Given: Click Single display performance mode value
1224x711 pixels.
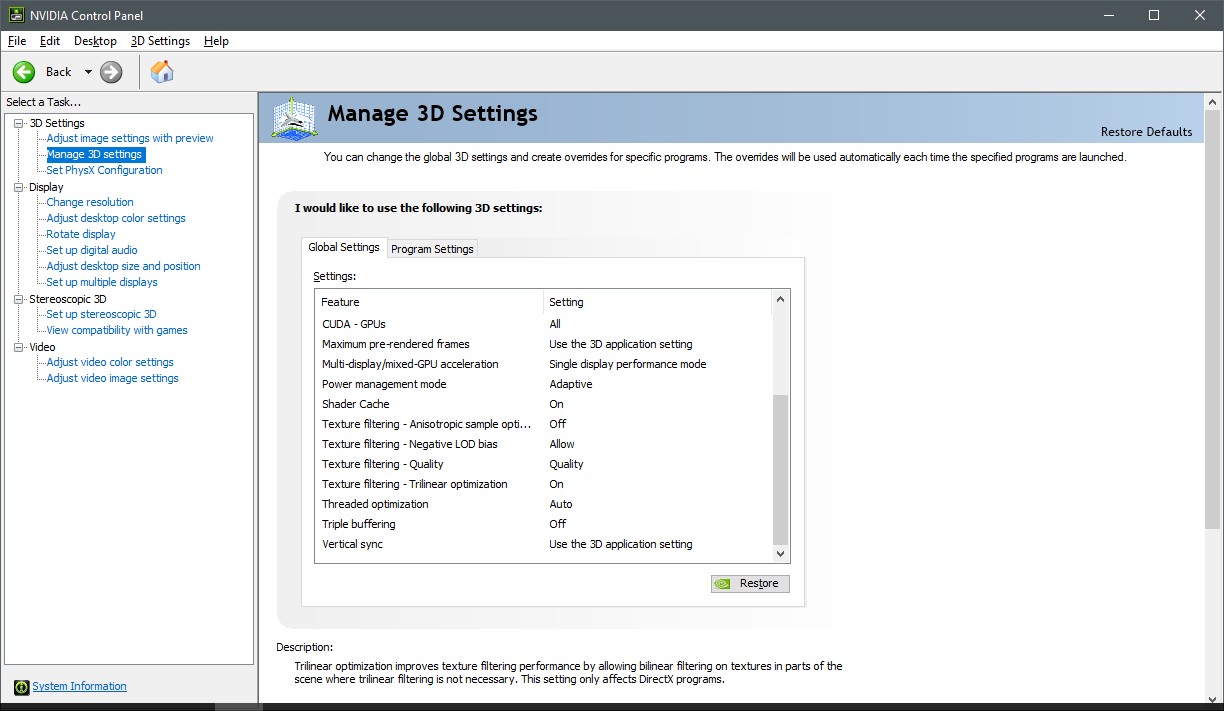Looking at the screenshot, I should [x=628, y=364].
